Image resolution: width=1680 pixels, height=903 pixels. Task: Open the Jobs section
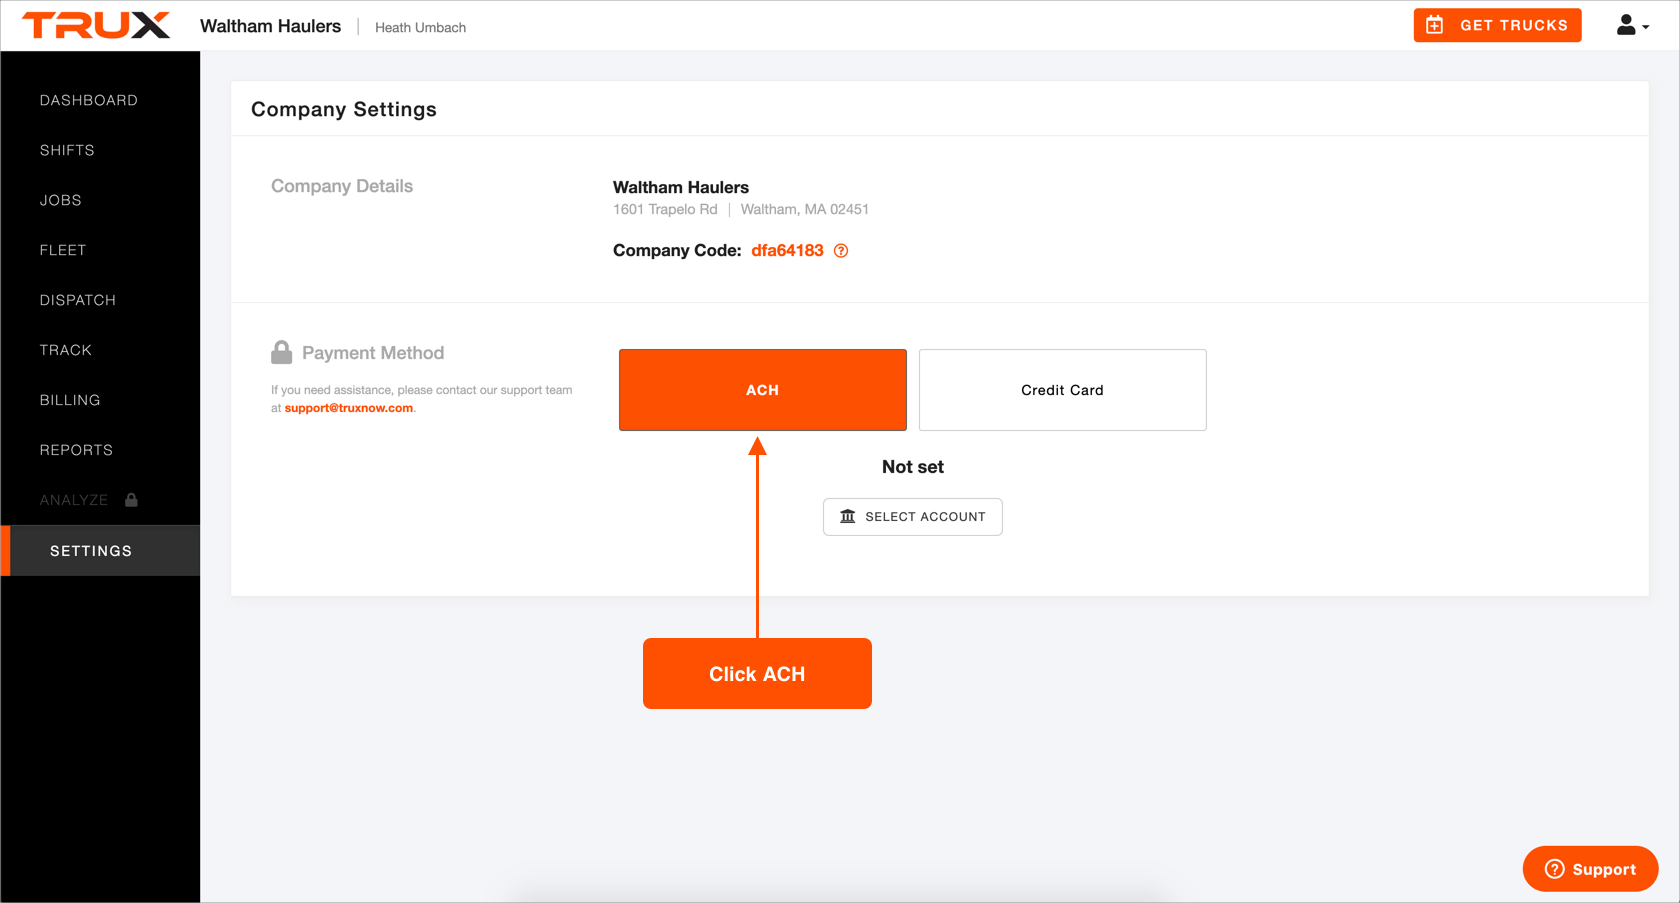(61, 200)
